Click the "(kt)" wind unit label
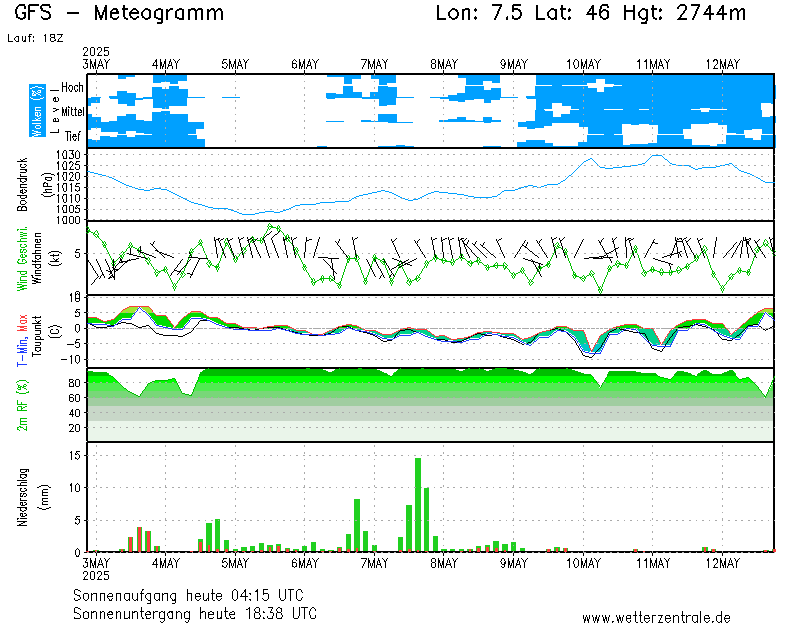This screenshot has height=625, width=800. (x=55, y=258)
